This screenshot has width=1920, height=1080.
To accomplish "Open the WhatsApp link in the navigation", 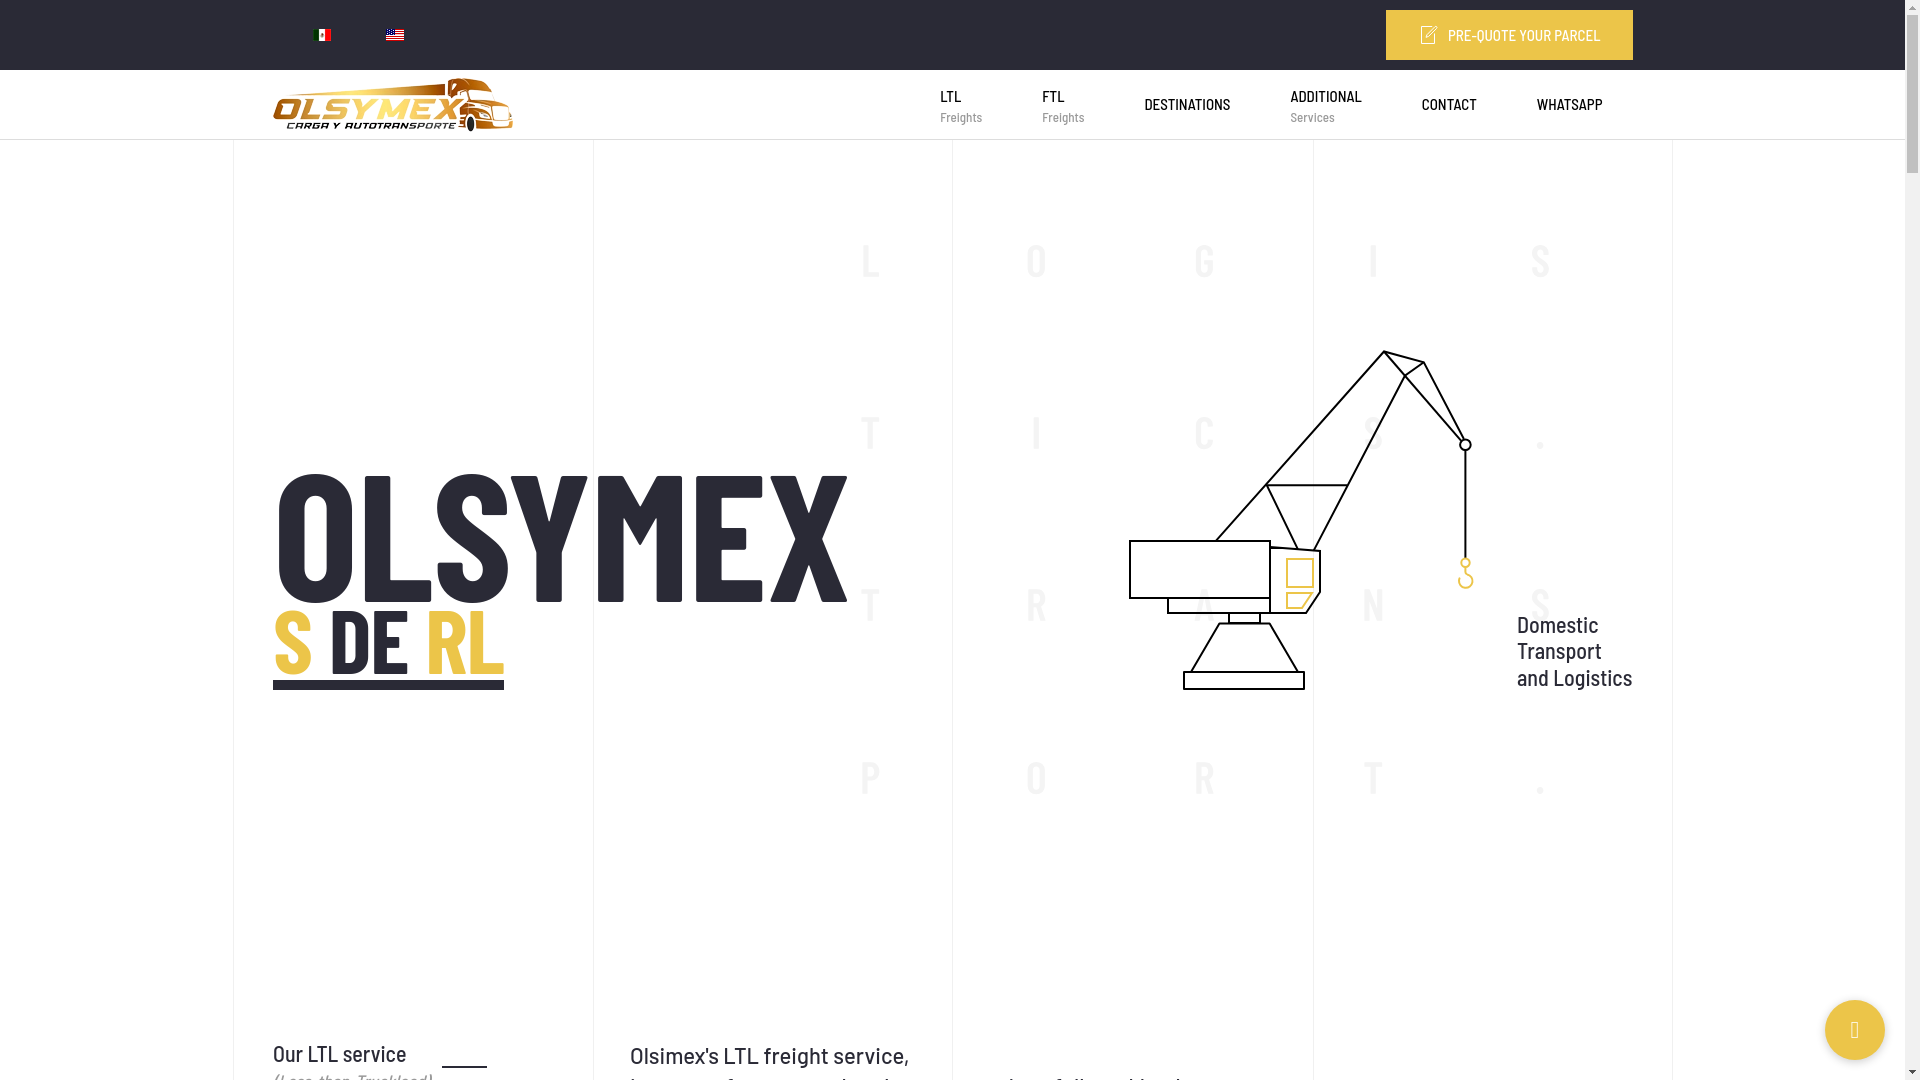I will 1569,105.
